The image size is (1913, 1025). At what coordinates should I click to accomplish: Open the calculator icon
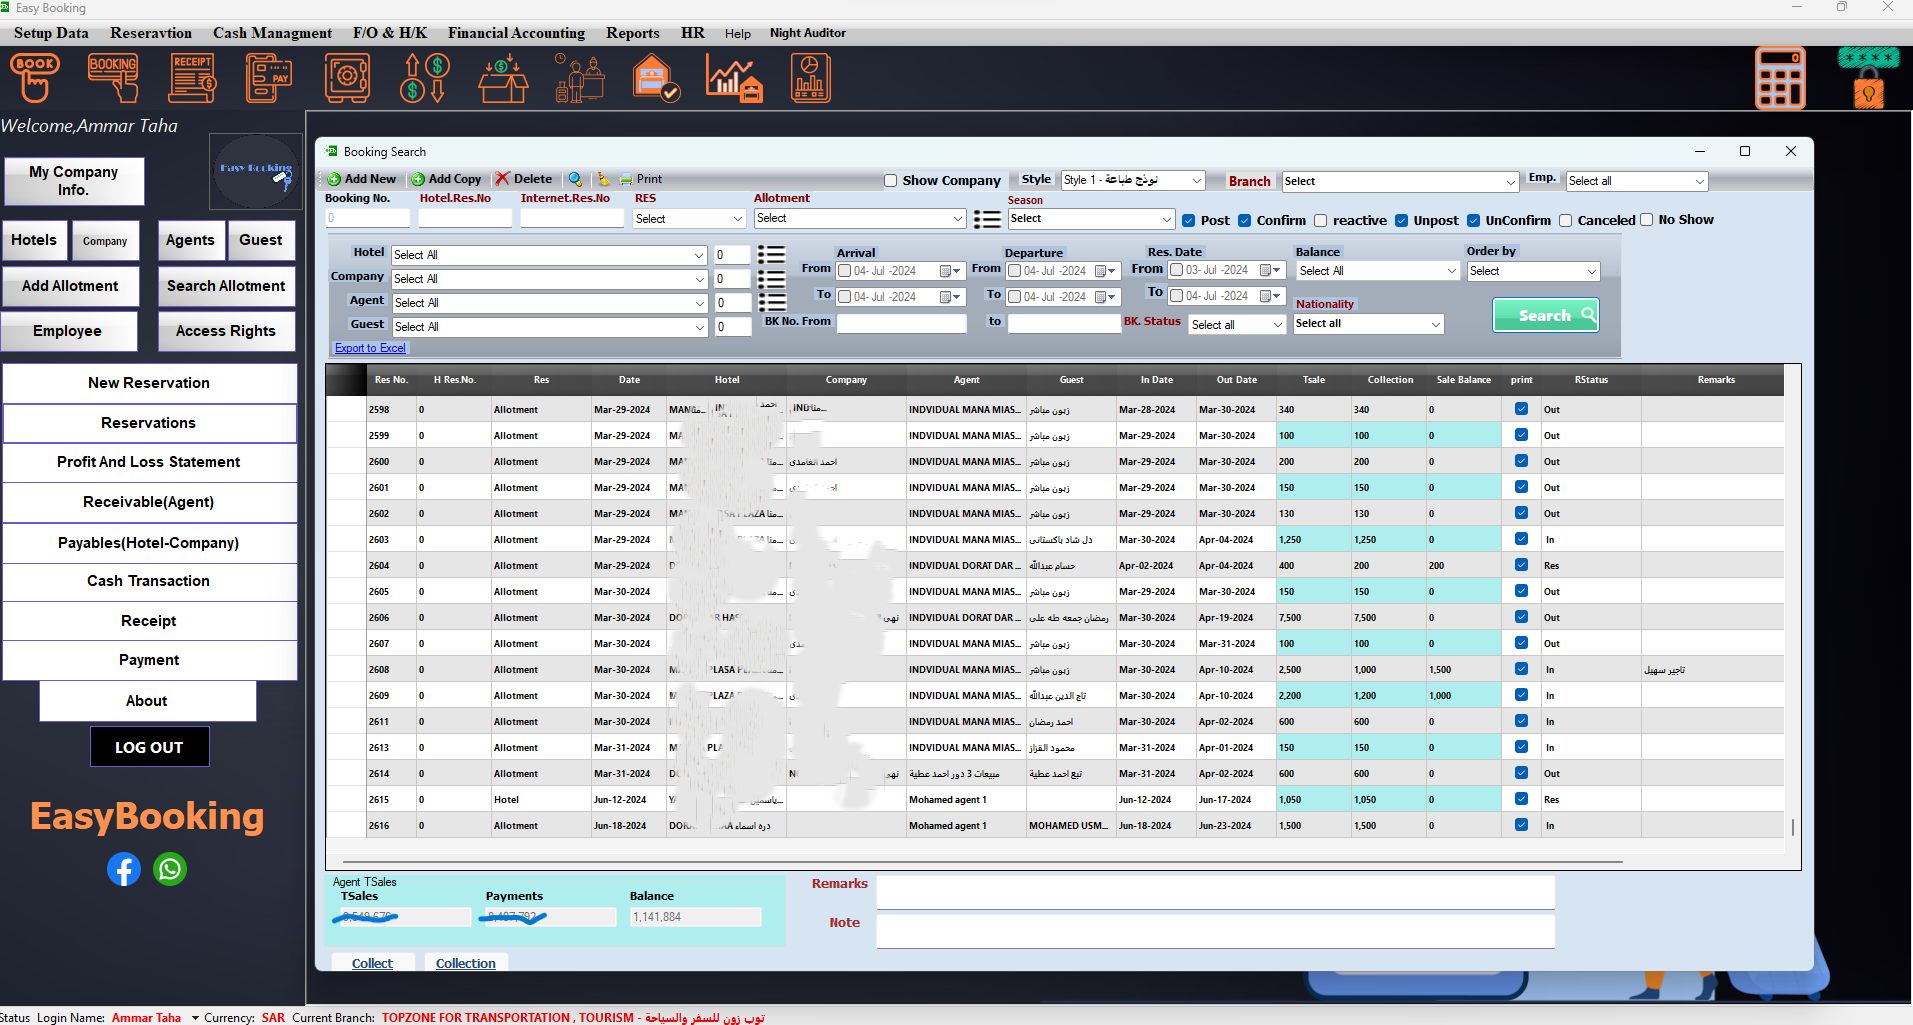1780,78
